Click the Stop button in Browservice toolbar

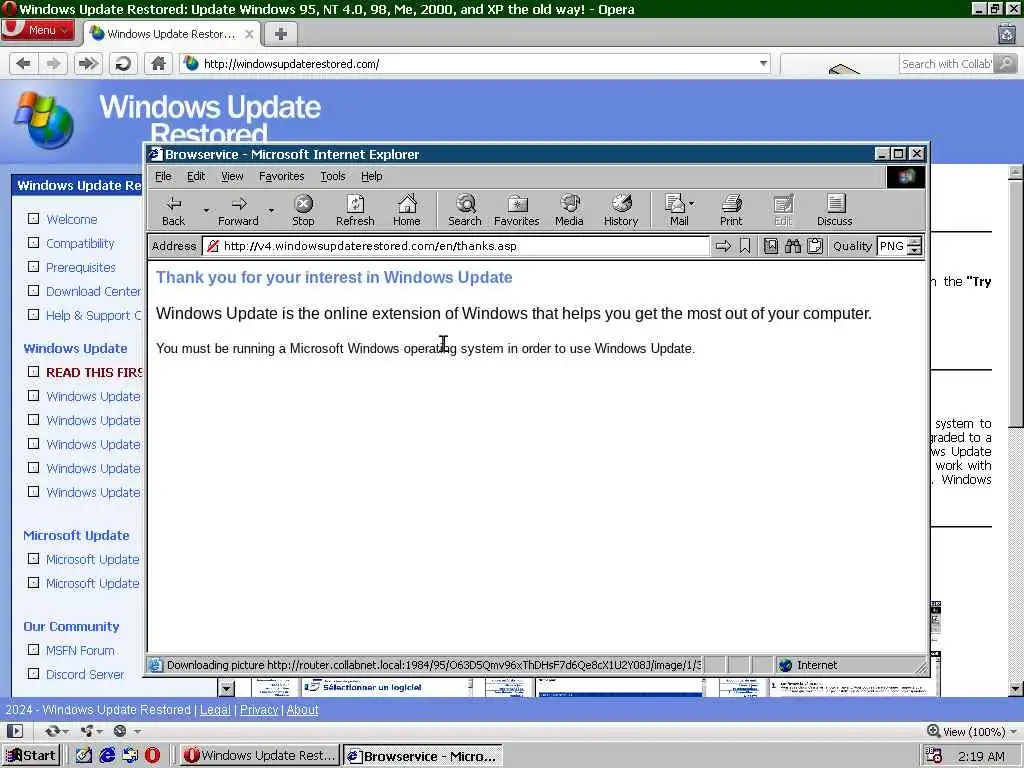303,210
